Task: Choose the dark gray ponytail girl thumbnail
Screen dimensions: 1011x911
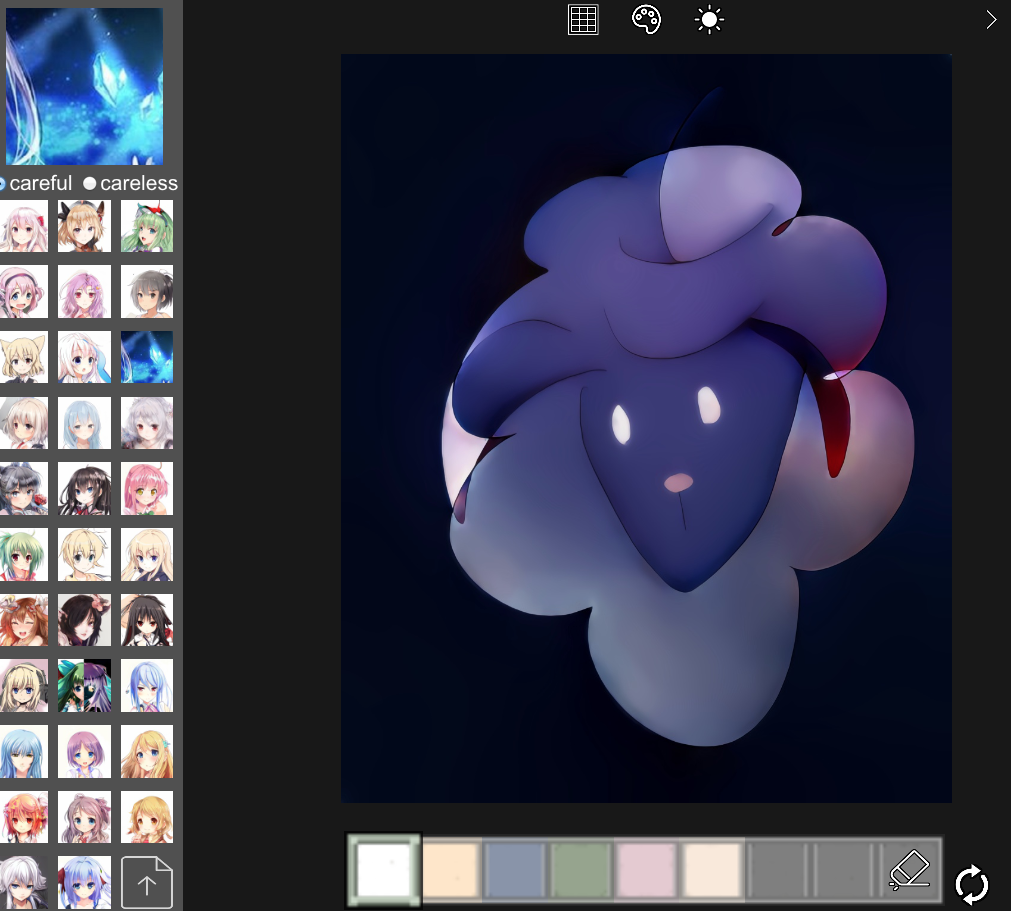Action: click(x=147, y=291)
